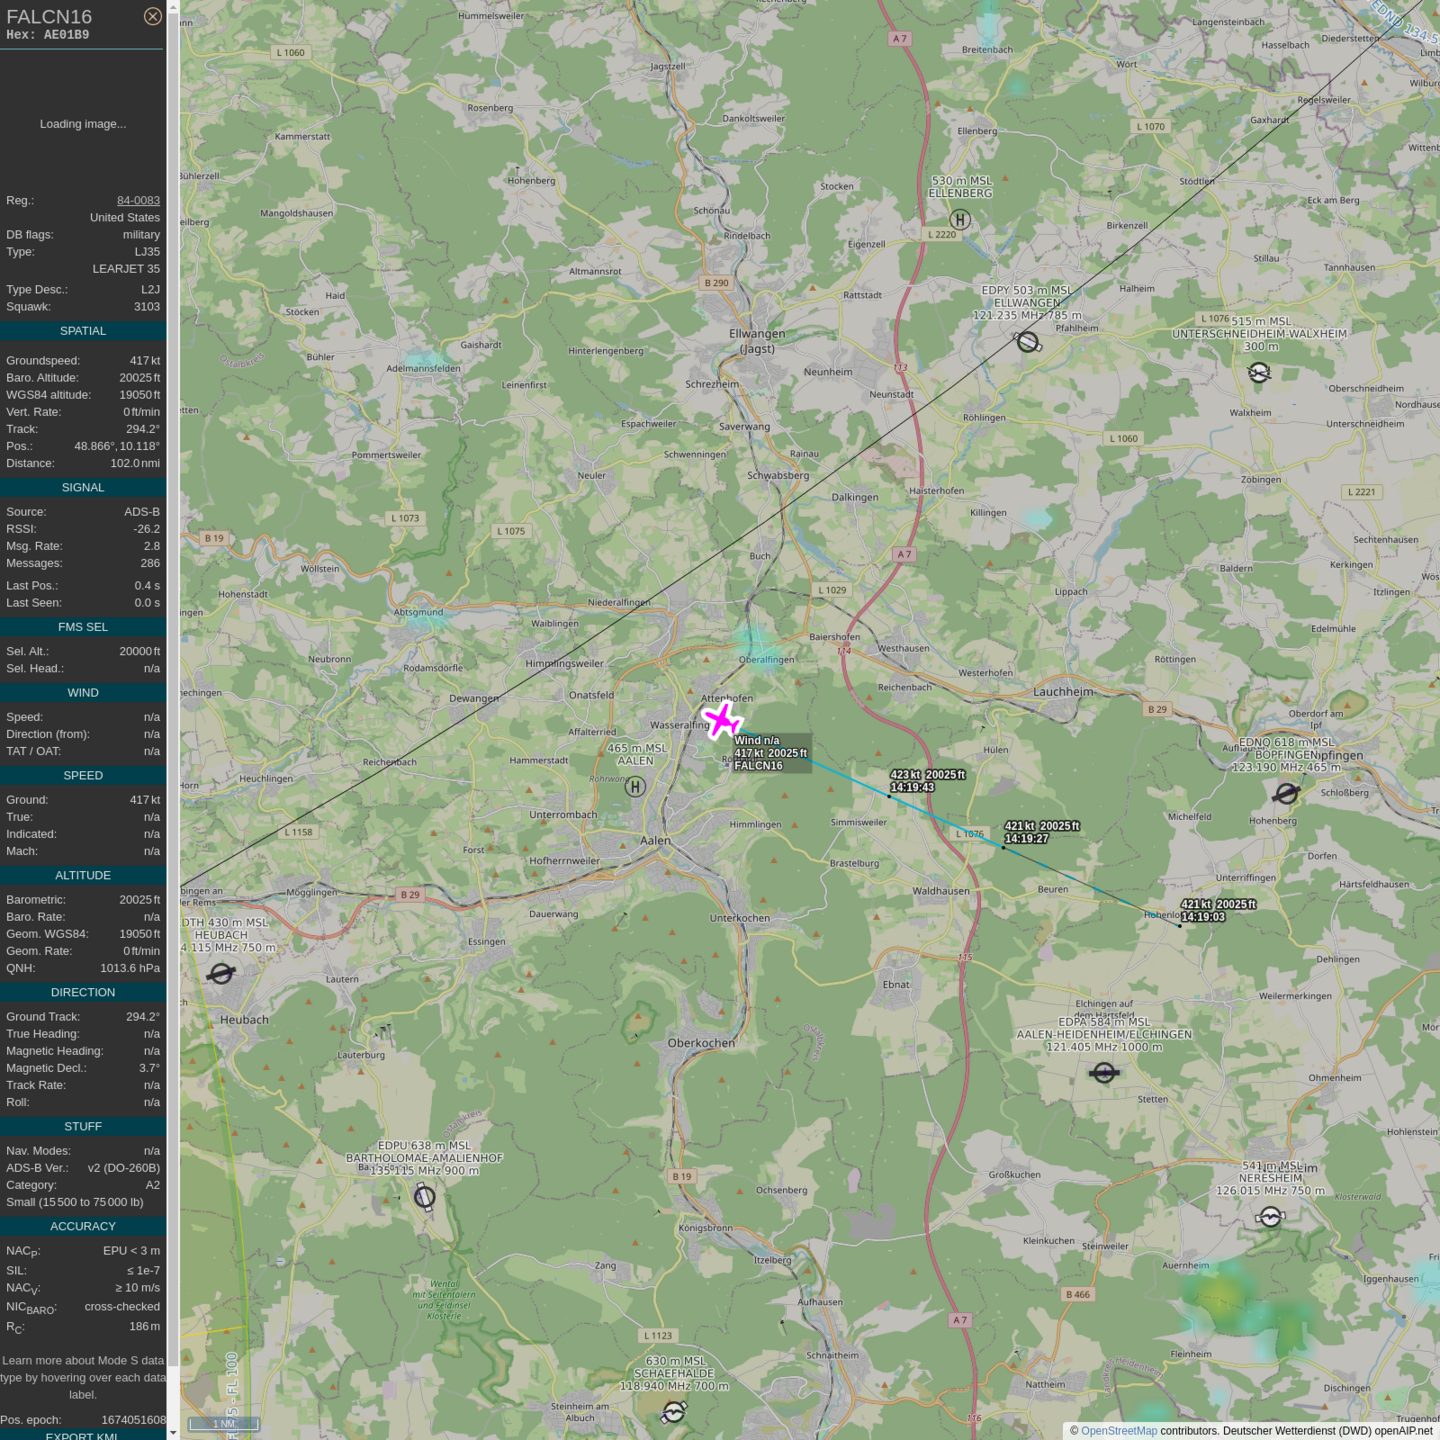Close the FALCN16 aircraft info panel
Image resolution: width=1440 pixels, height=1440 pixels.
pyautogui.click(x=152, y=16)
